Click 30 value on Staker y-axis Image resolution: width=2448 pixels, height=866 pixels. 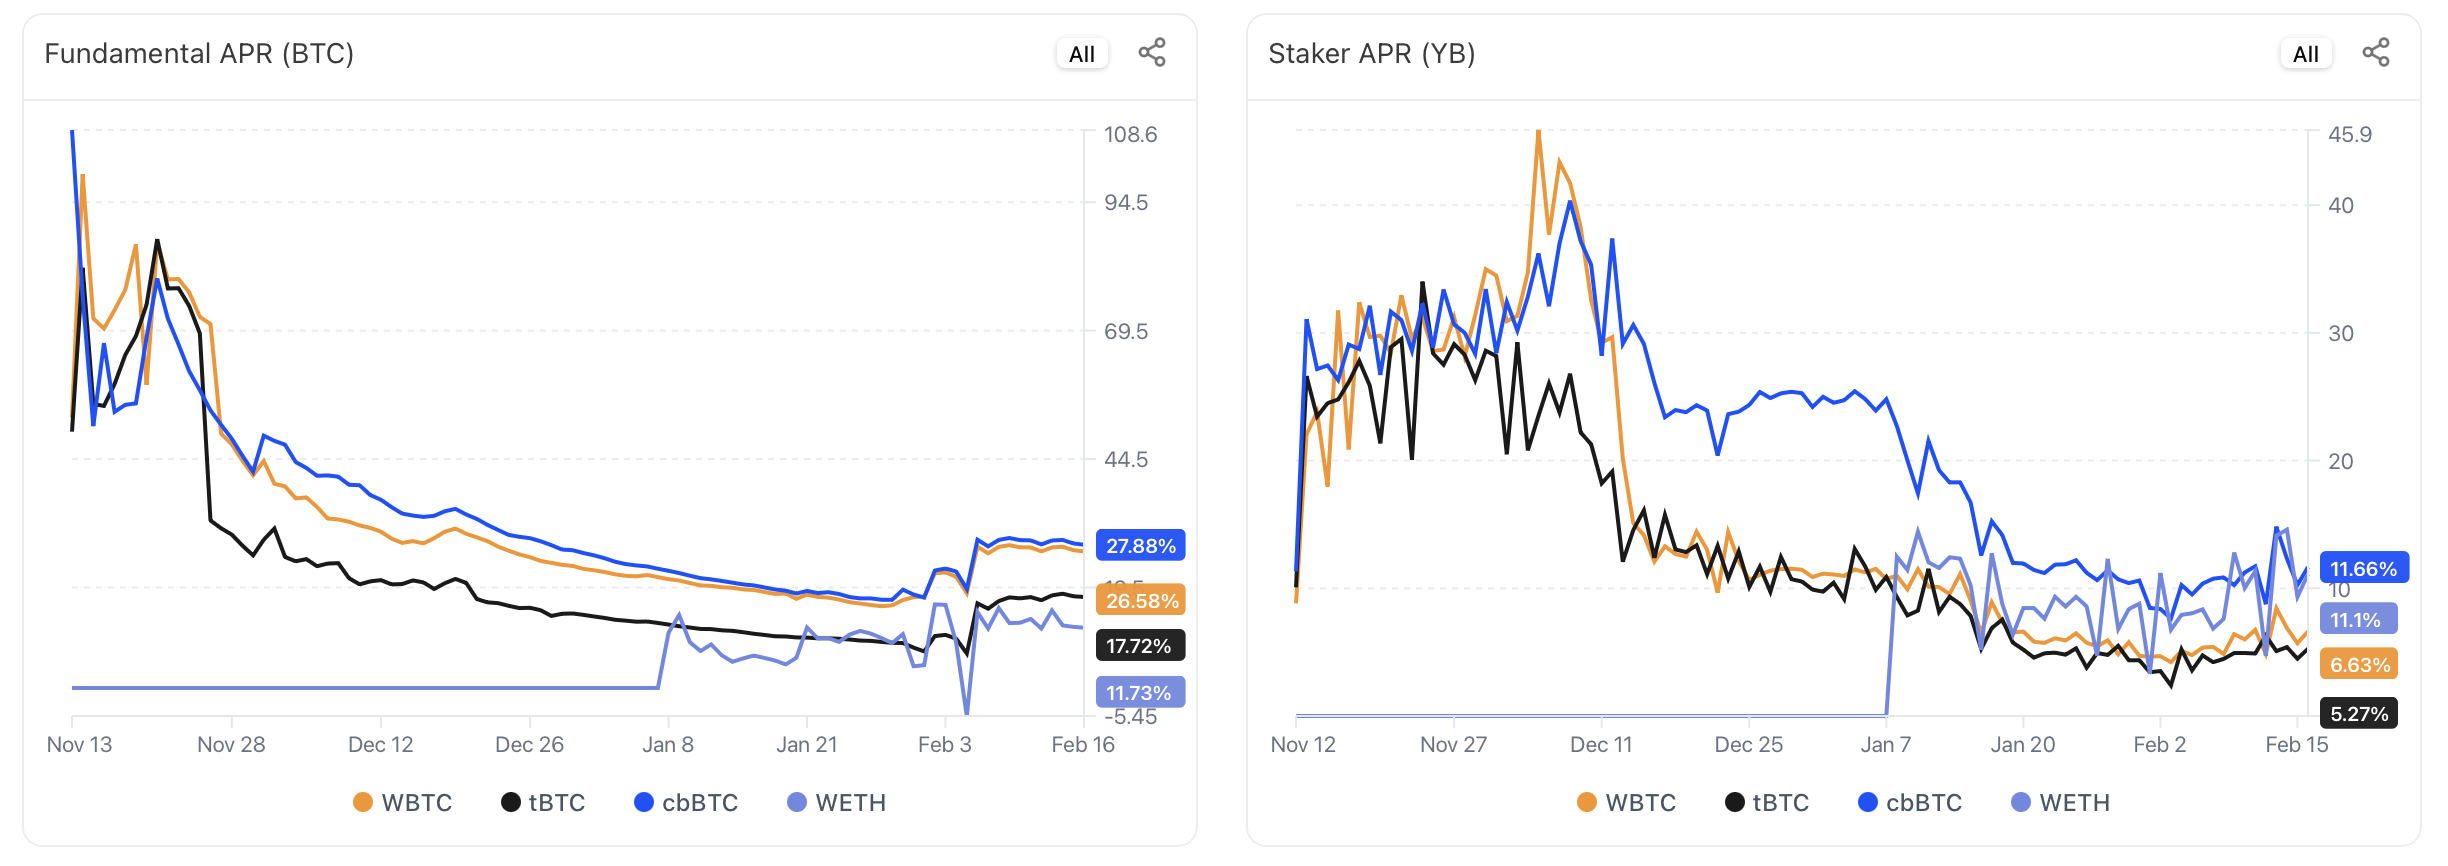[x=2341, y=334]
